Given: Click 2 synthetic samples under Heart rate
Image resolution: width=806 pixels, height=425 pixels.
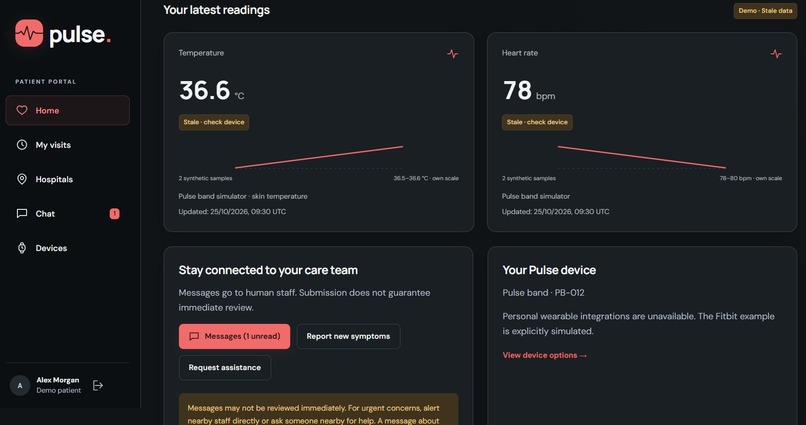Looking at the screenshot, I should [x=528, y=178].
